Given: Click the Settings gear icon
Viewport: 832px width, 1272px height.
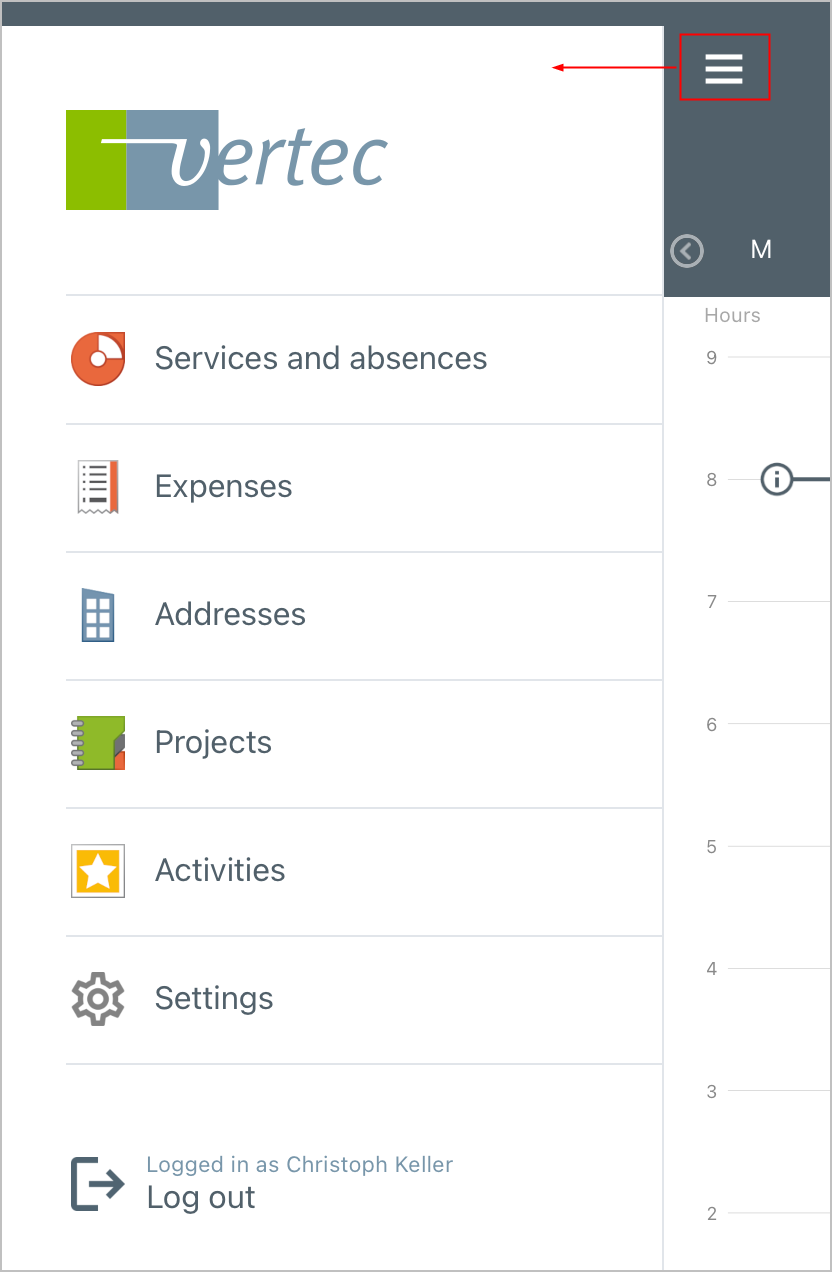Looking at the screenshot, I should pos(97,998).
